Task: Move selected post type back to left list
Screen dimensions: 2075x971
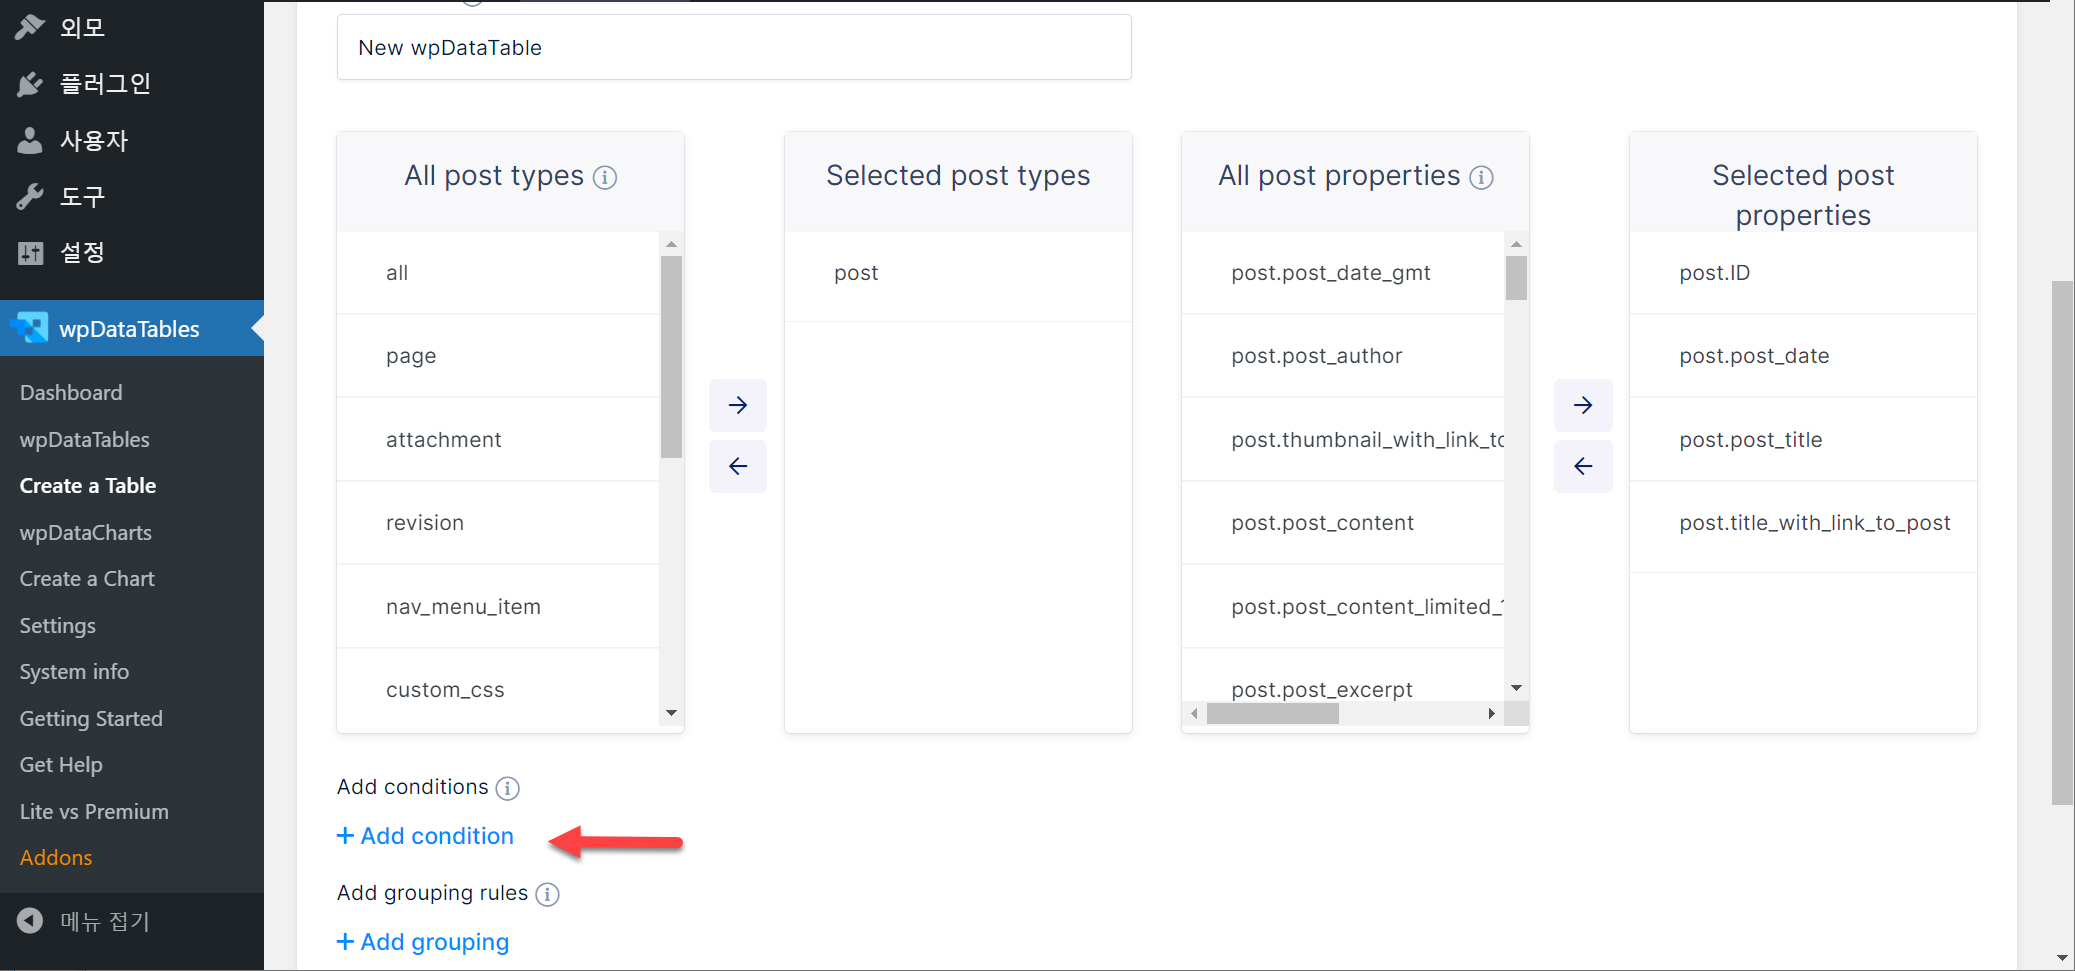Action: point(738,466)
